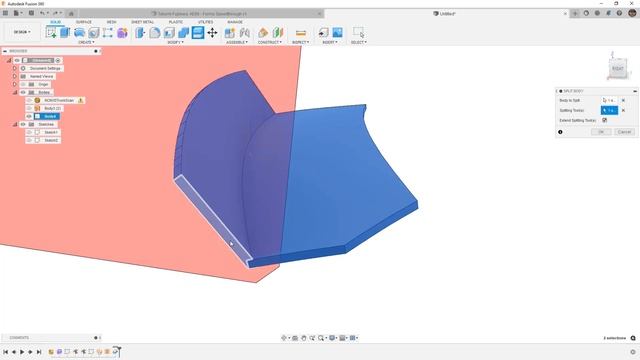
Task: Select the Create Sketch tool
Action: point(51,32)
